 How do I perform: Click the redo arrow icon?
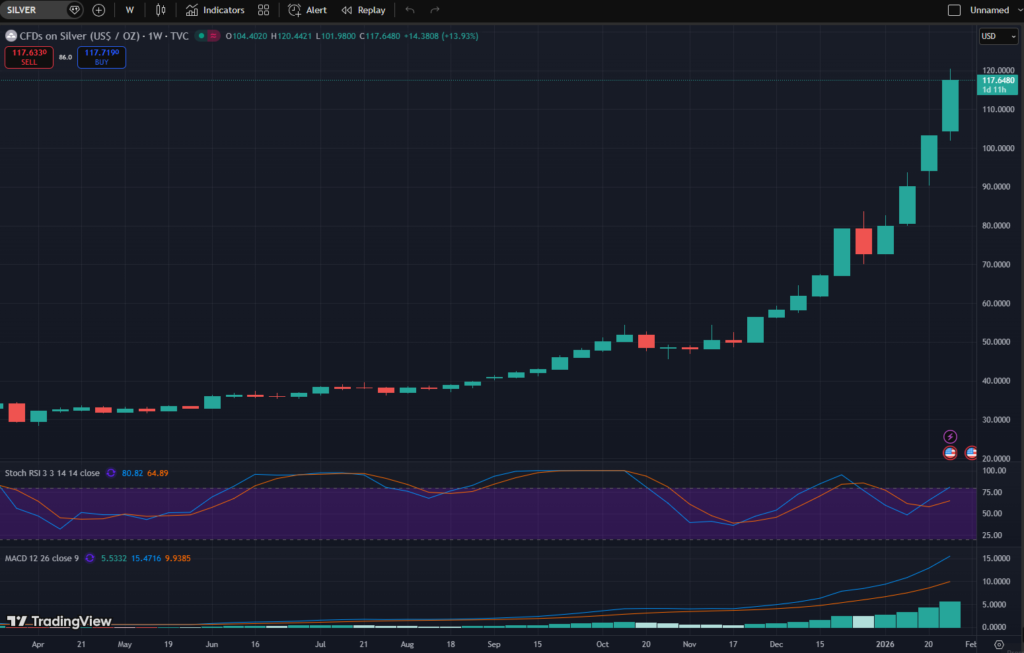pos(435,10)
